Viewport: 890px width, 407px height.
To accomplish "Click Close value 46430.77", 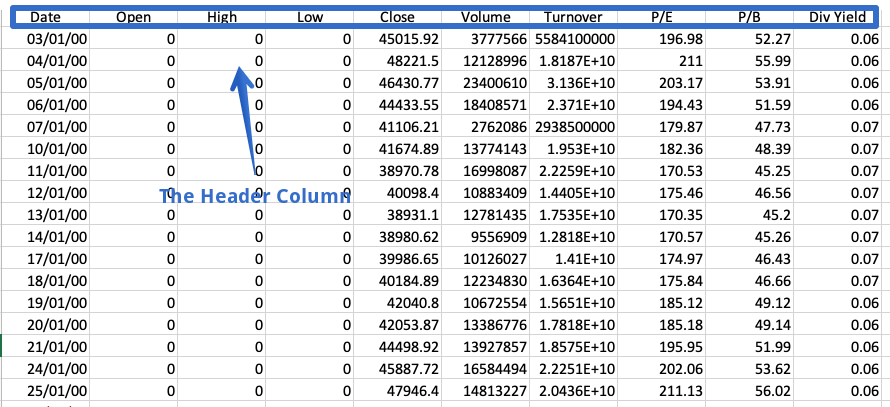I will [397, 83].
